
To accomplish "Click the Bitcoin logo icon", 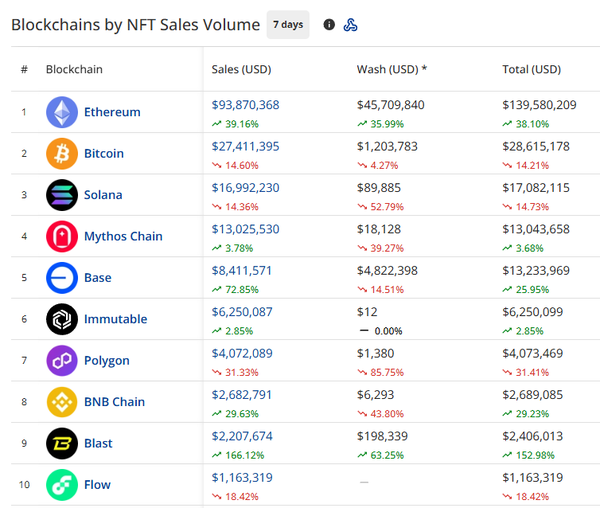I will [62, 154].
